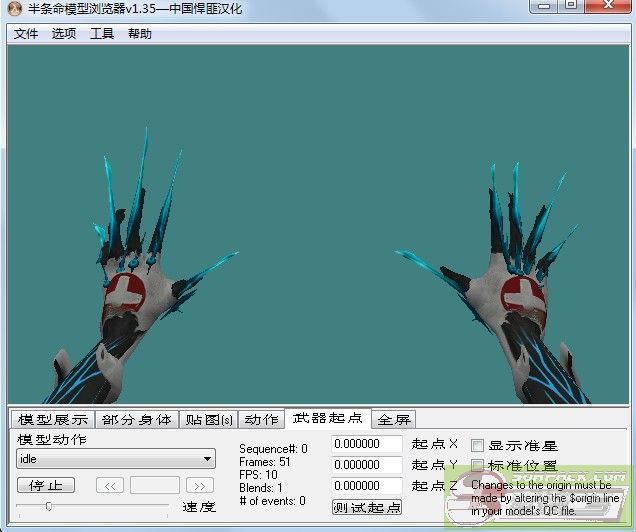Viewport: 636px width, 532px height.
Task: Switch to the 模型展示 tab
Action: coord(53,420)
